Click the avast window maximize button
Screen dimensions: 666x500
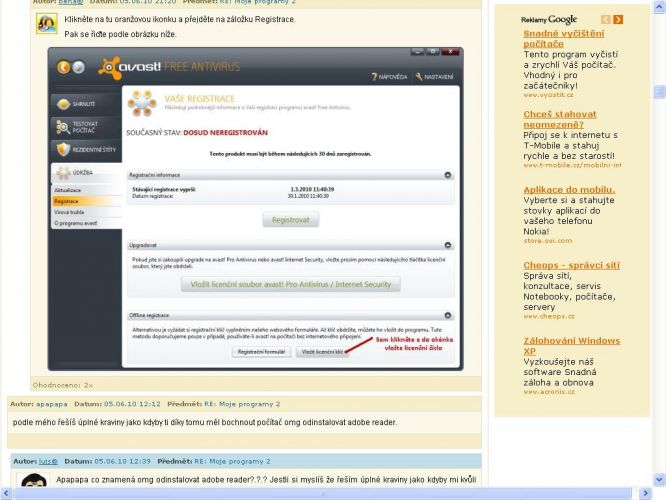tap(432, 52)
